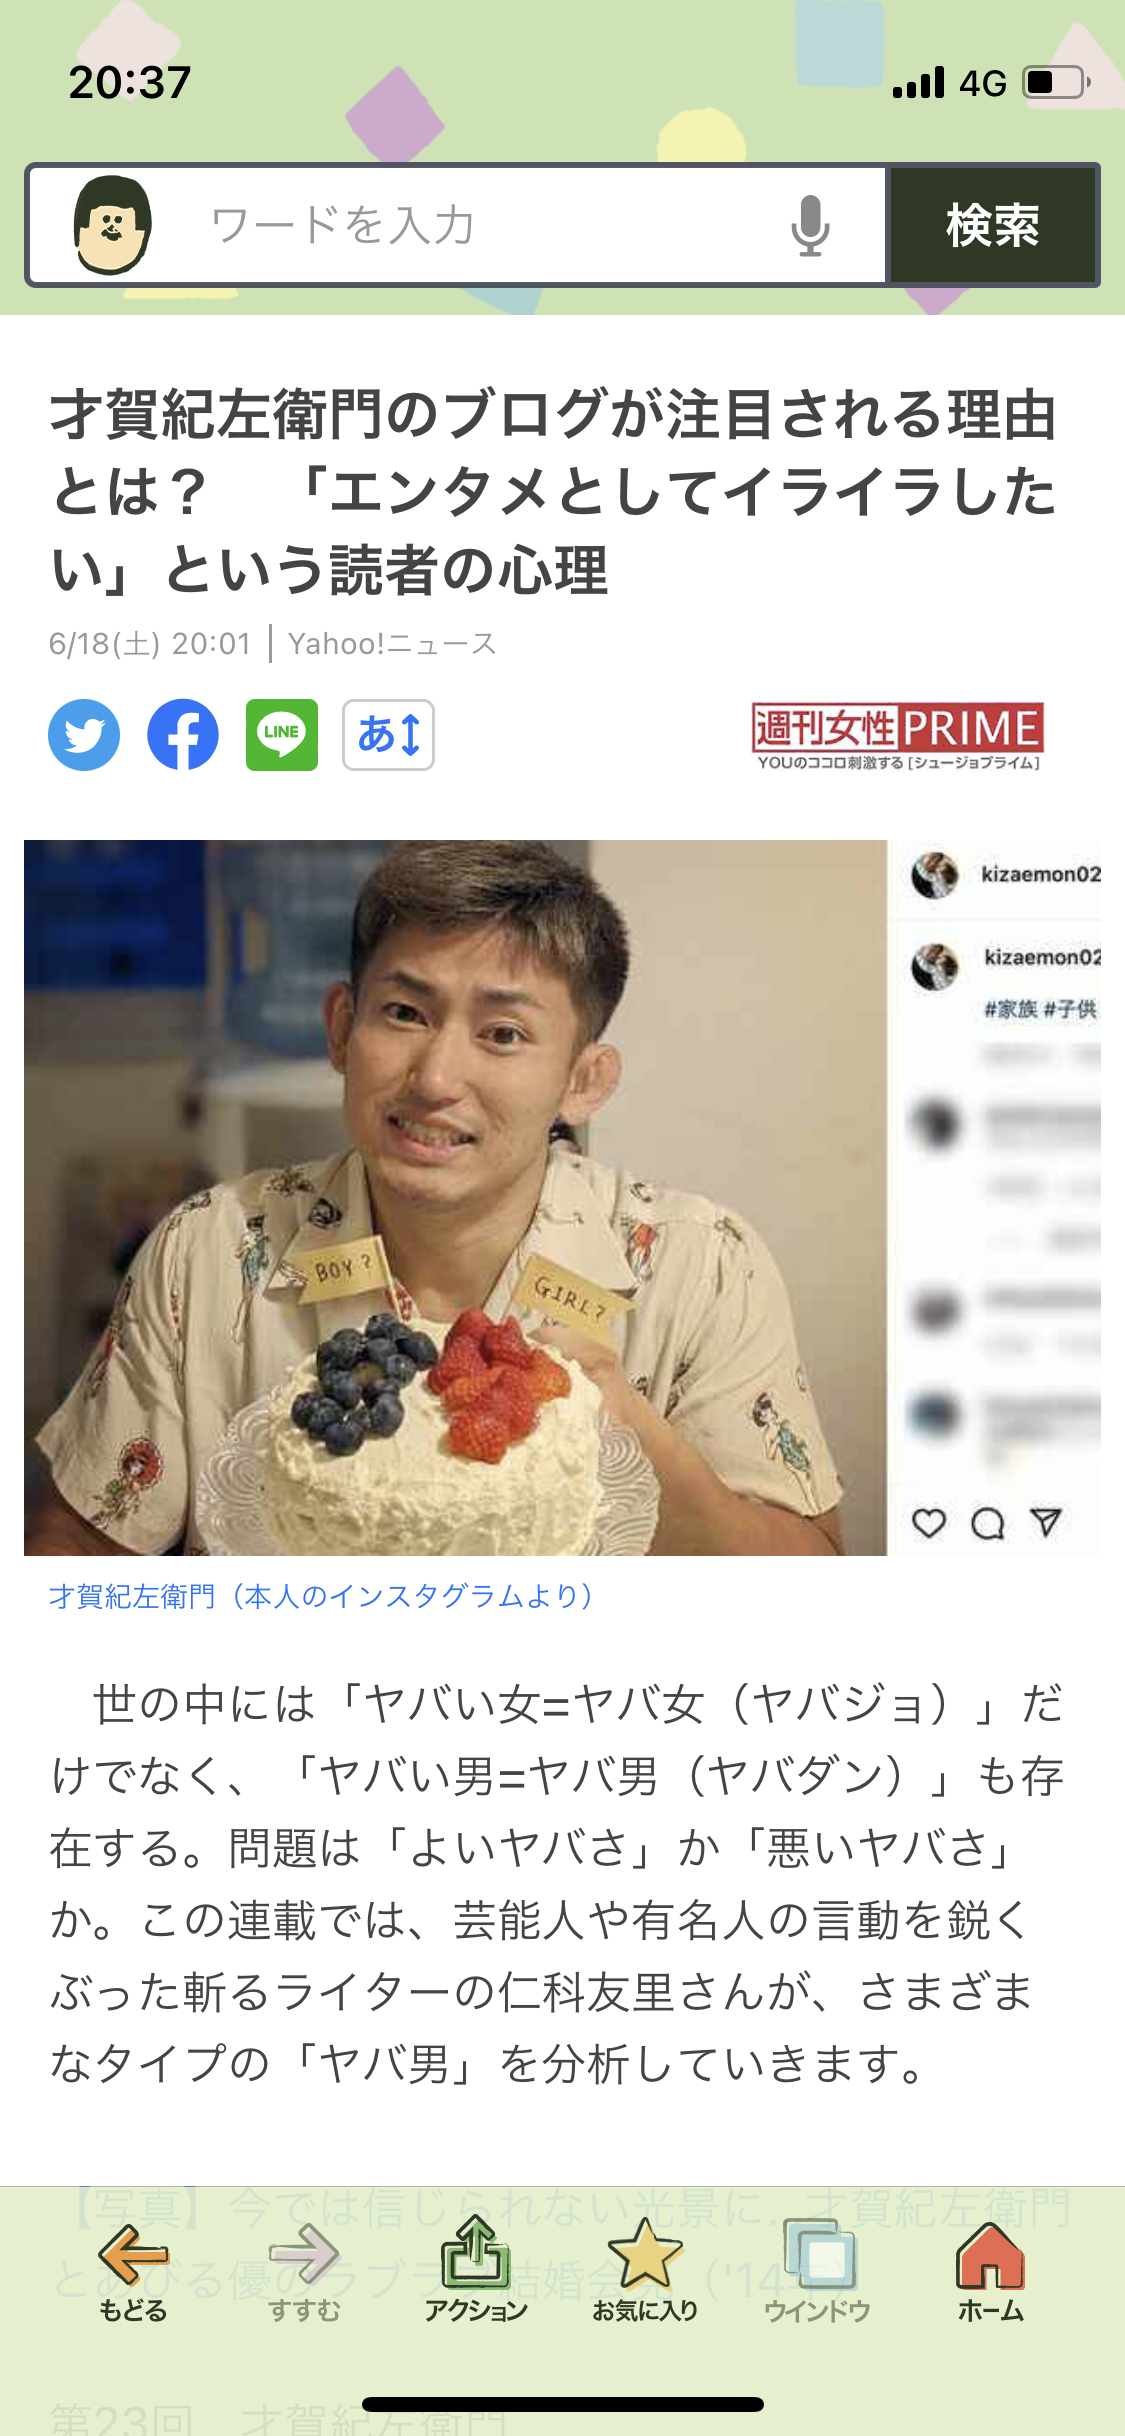This screenshot has height=2436, width=1125.
Task: Tap the microphone voice input icon
Action: pos(810,226)
